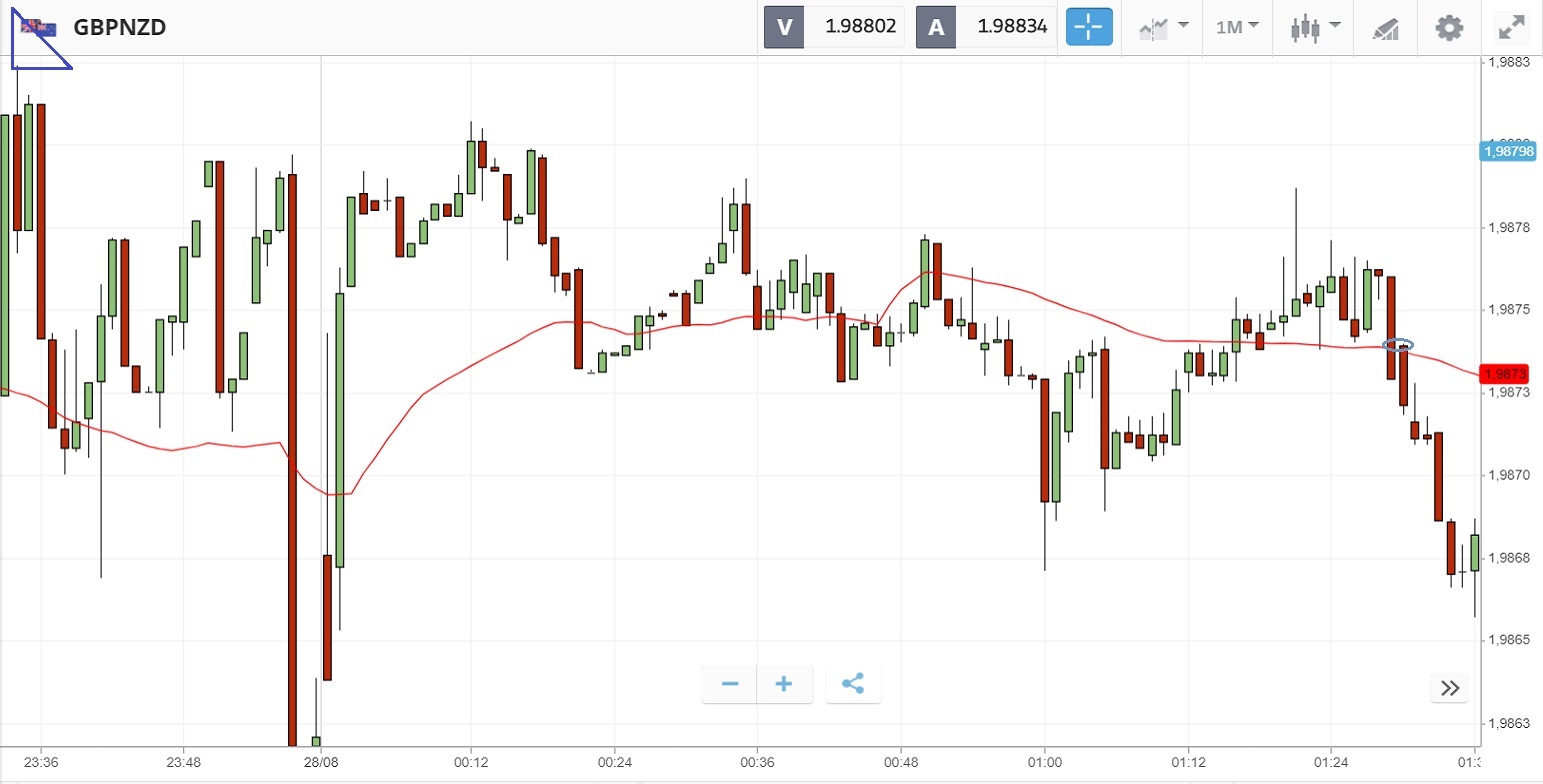Click the blue 1,98798 price label

[1509, 152]
